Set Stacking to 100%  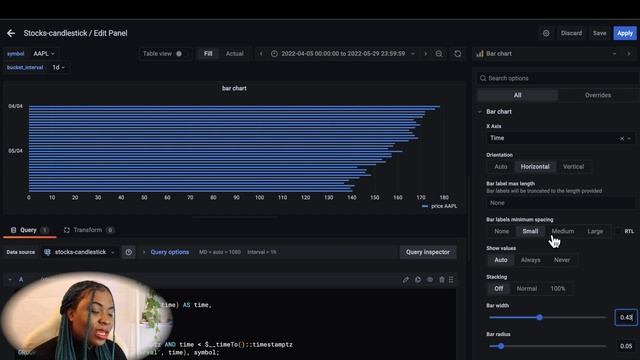[558, 289]
